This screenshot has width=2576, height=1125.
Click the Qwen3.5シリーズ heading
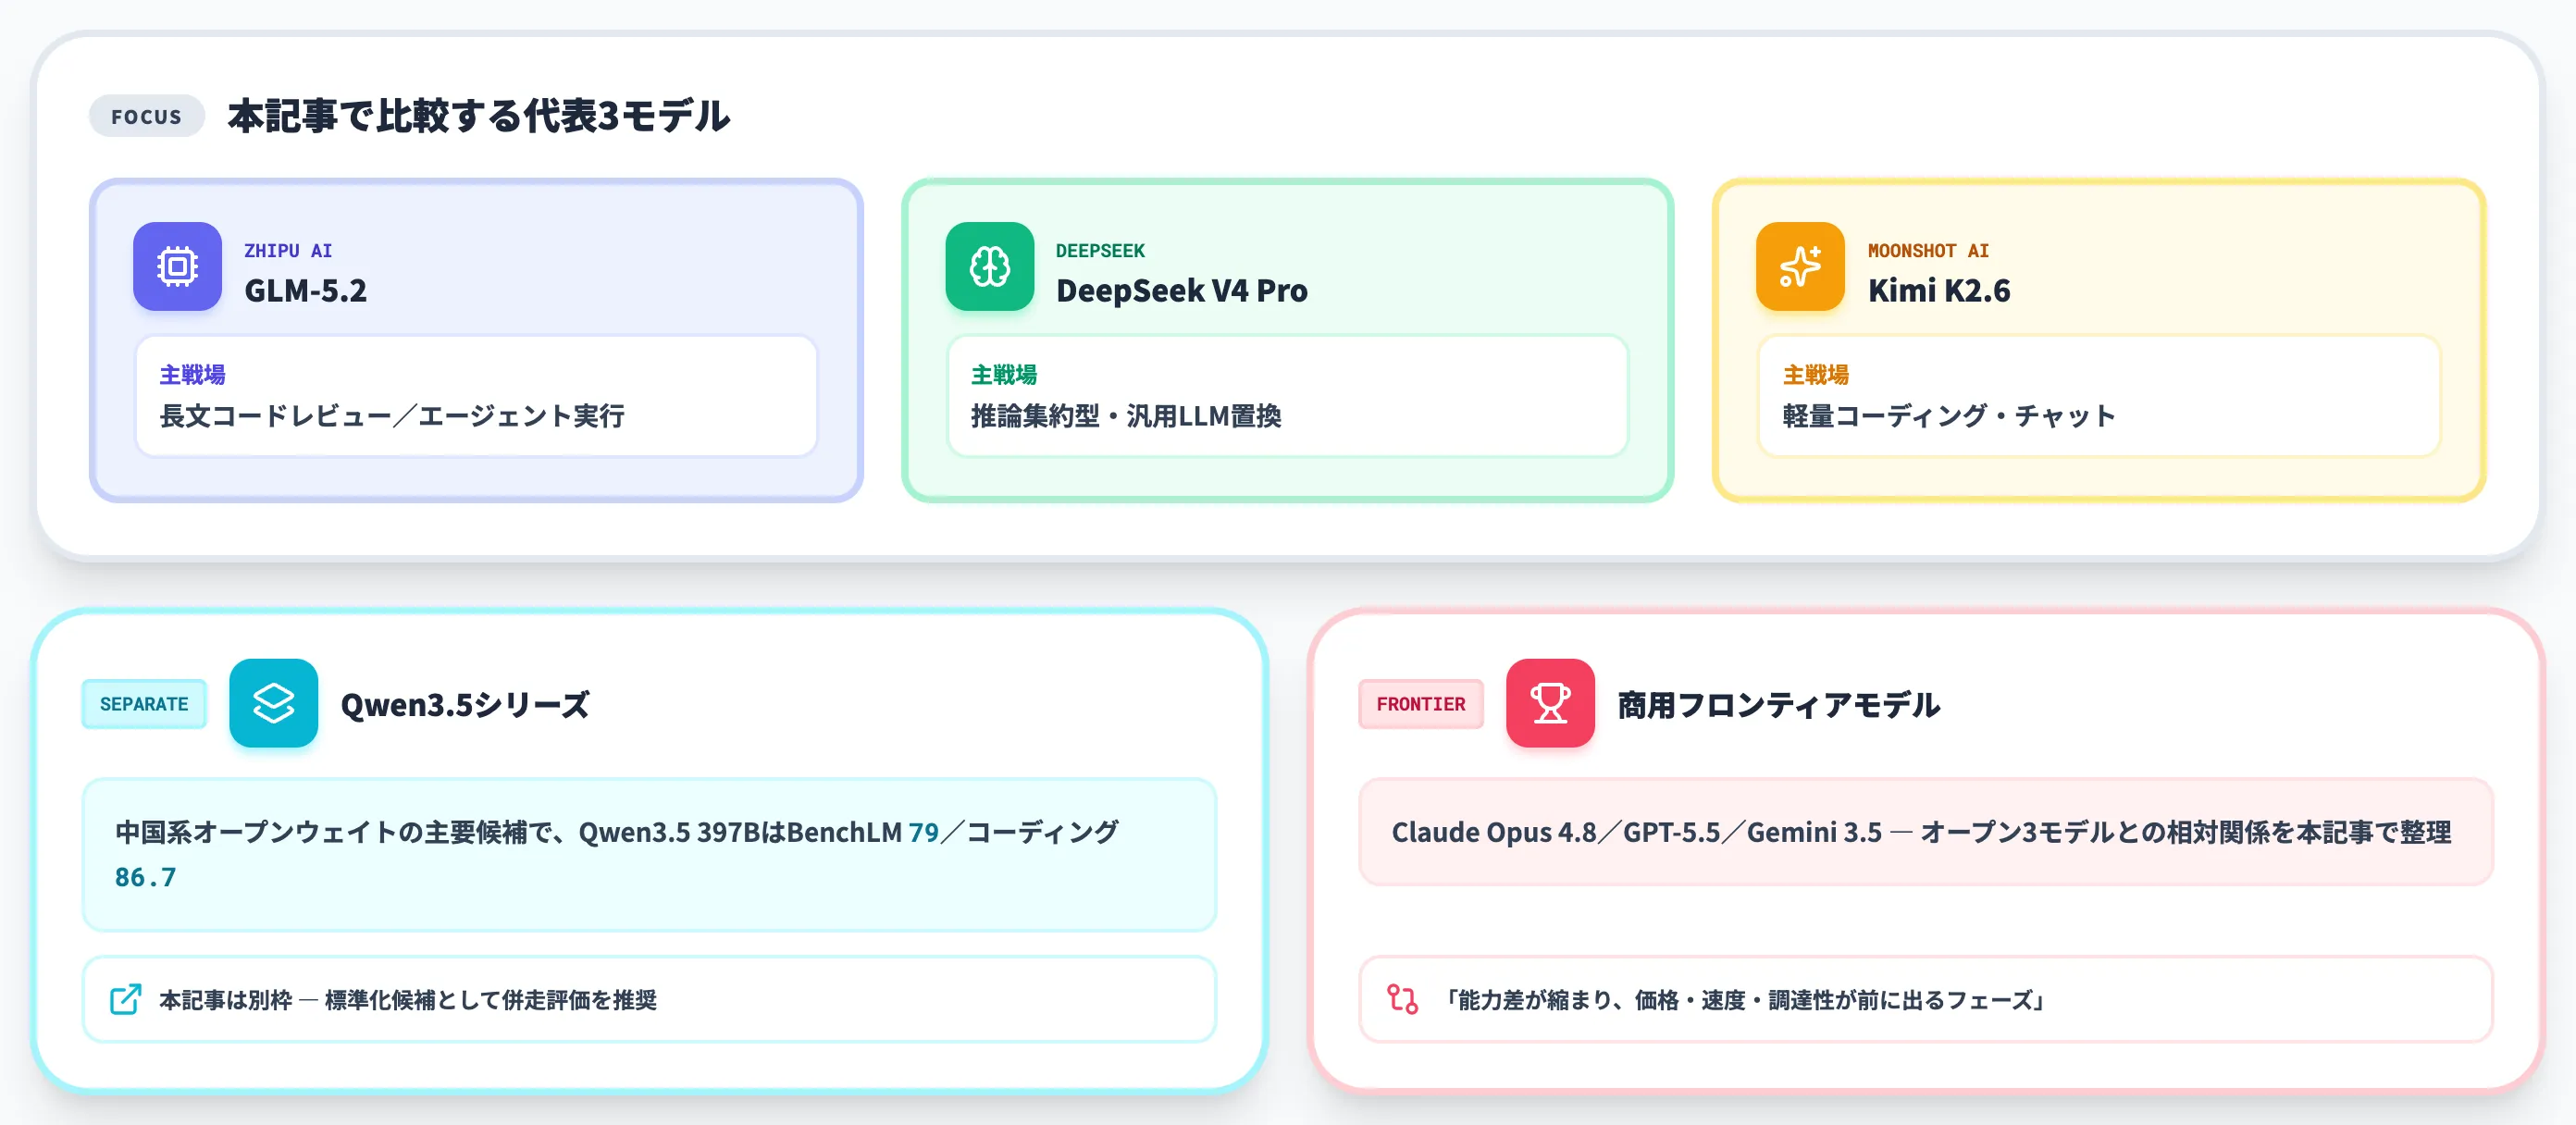tap(465, 704)
